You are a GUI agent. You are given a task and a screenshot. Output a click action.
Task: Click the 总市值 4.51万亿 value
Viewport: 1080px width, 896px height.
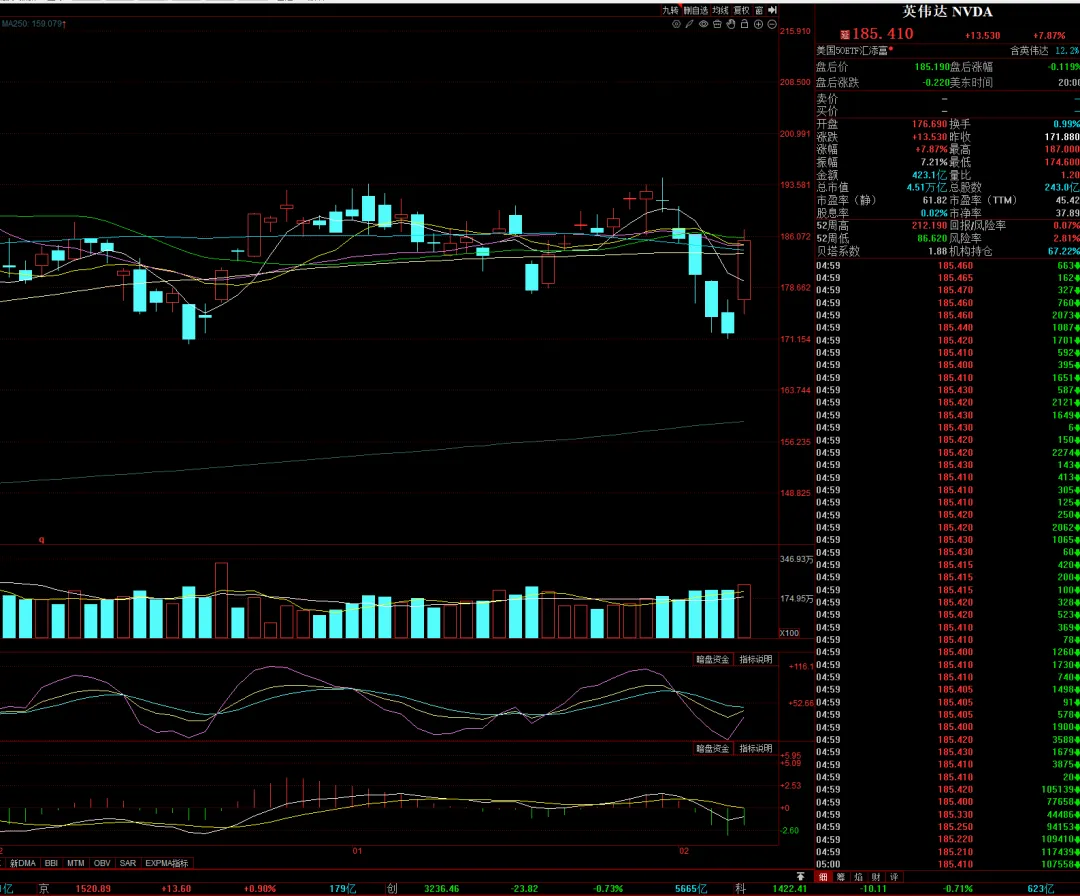[926, 187]
